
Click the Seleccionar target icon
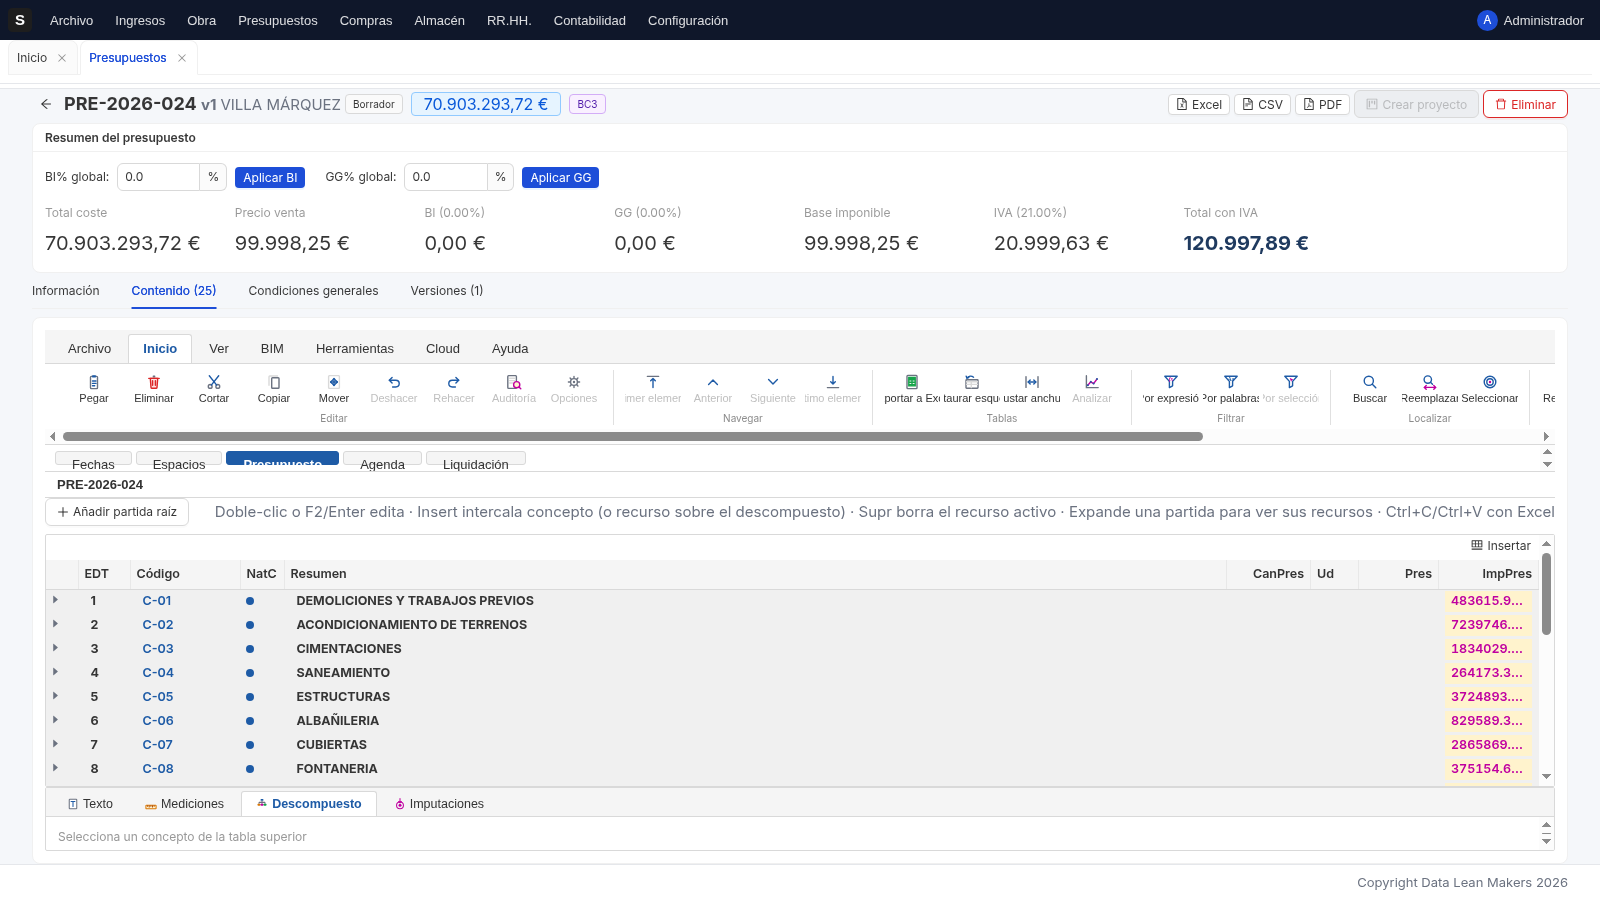tap(1490, 382)
